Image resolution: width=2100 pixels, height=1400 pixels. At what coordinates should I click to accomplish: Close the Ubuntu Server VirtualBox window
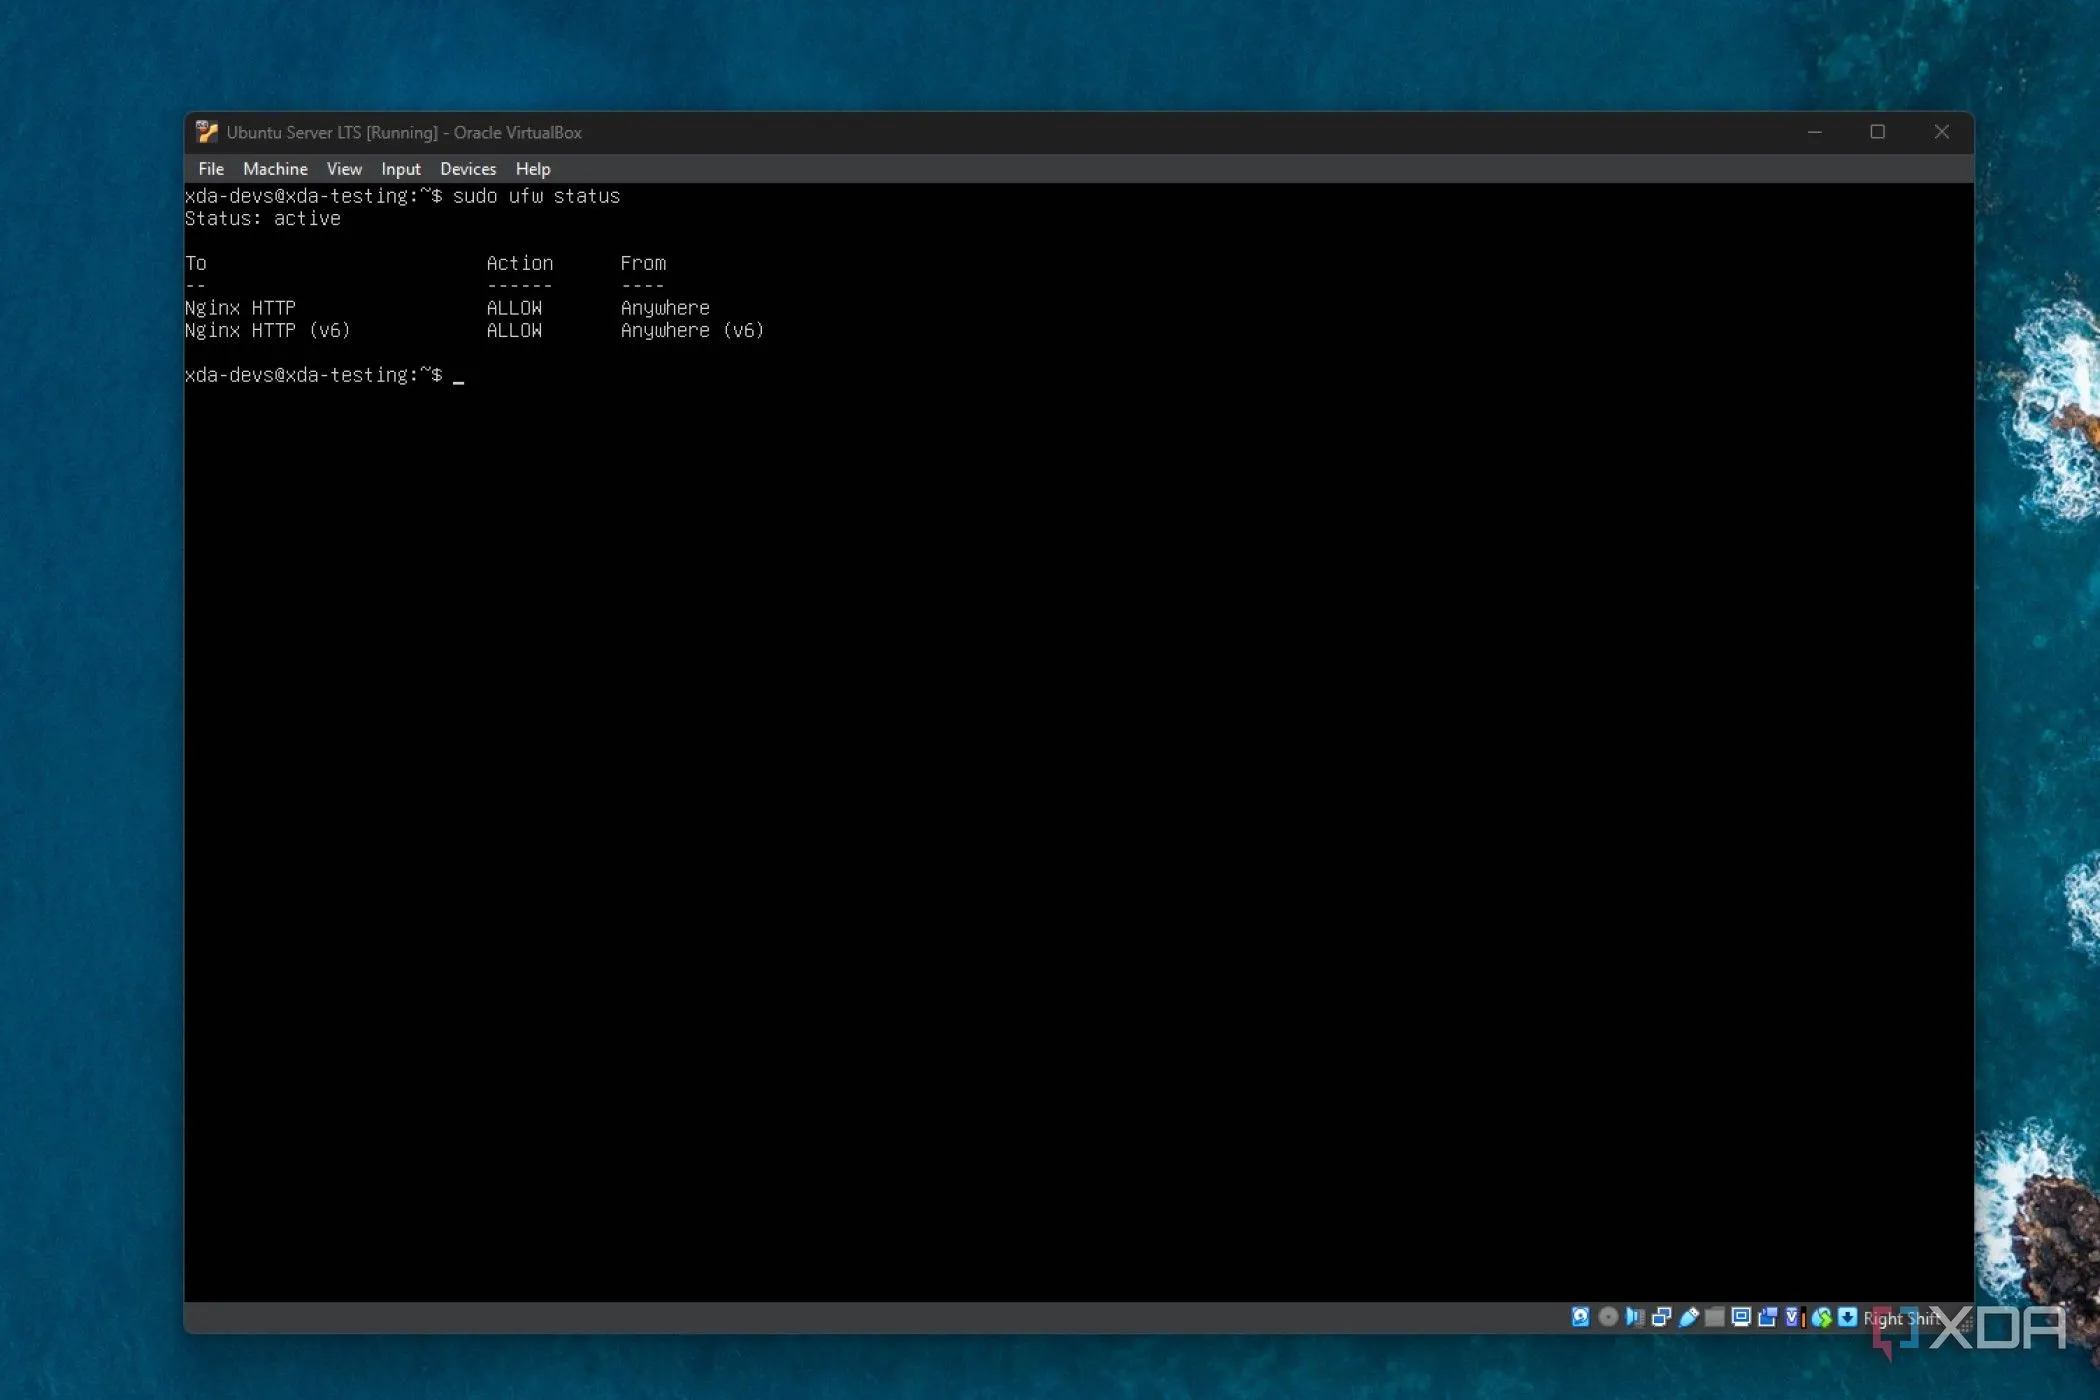click(x=1942, y=132)
